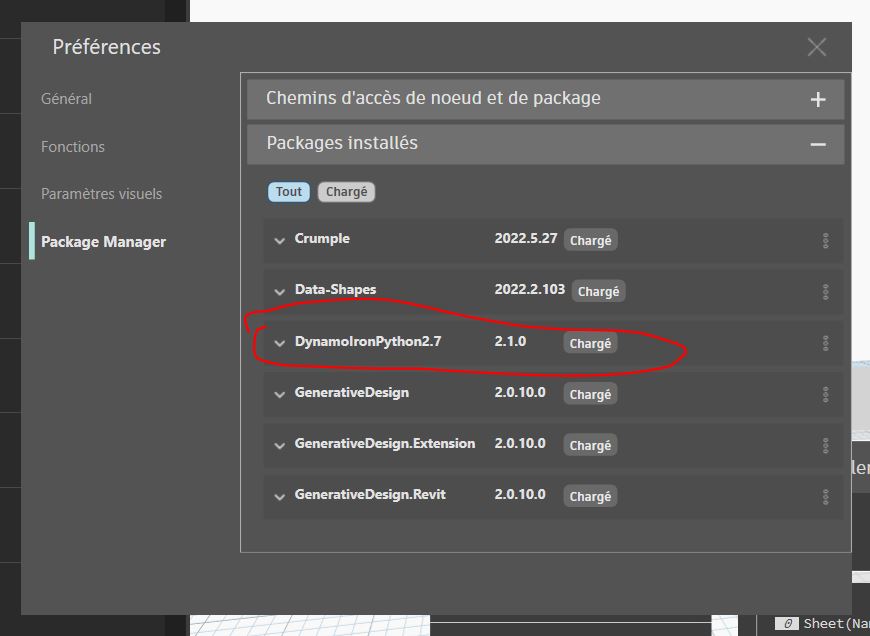This screenshot has width=870, height=636.
Task: Click Chargé badge of GenerativeDesign.Extension row
Action: click(x=590, y=445)
